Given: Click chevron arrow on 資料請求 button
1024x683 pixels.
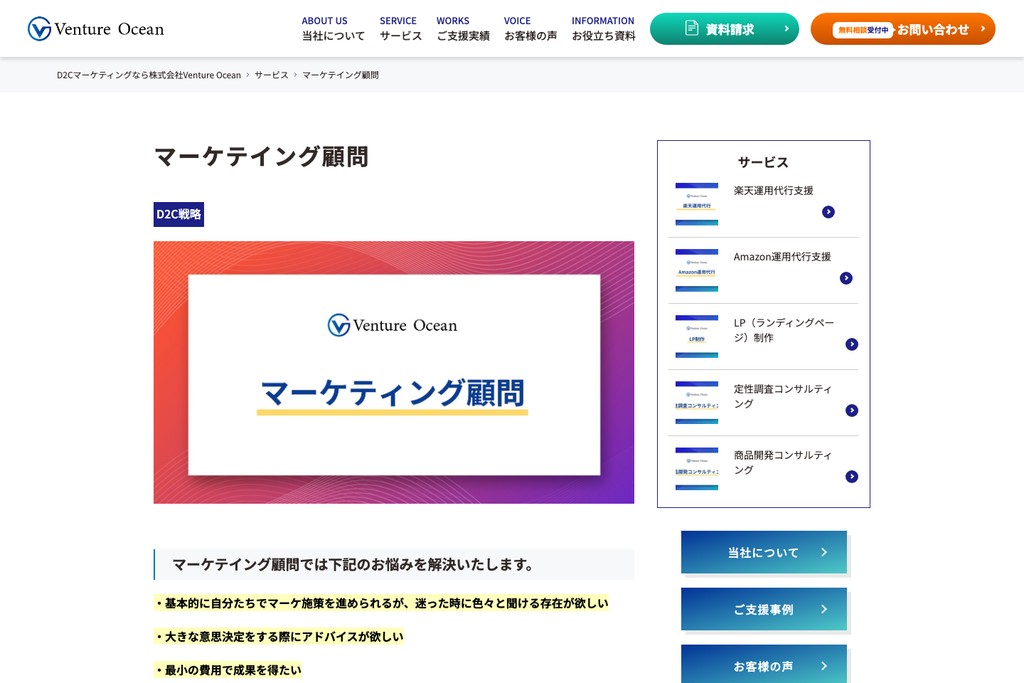Looking at the screenshot, I should pyautogui.click(x=786, y=29).
